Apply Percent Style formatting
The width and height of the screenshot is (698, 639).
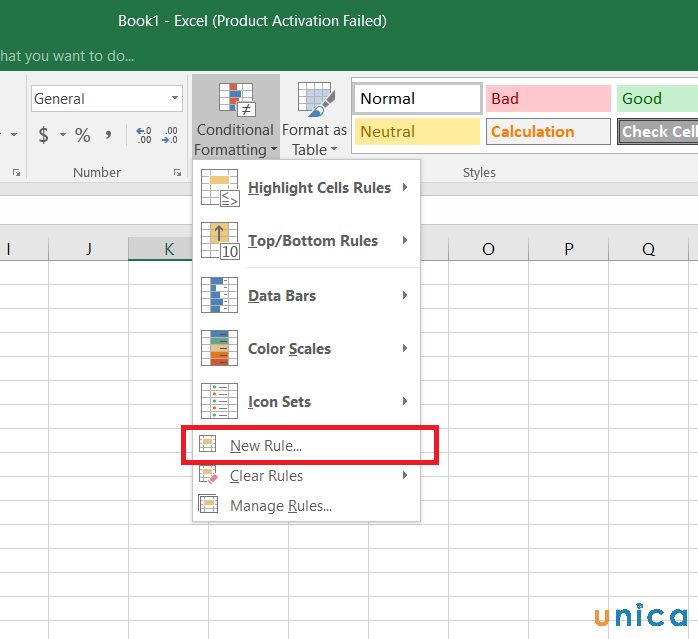(x=83, y=135)
